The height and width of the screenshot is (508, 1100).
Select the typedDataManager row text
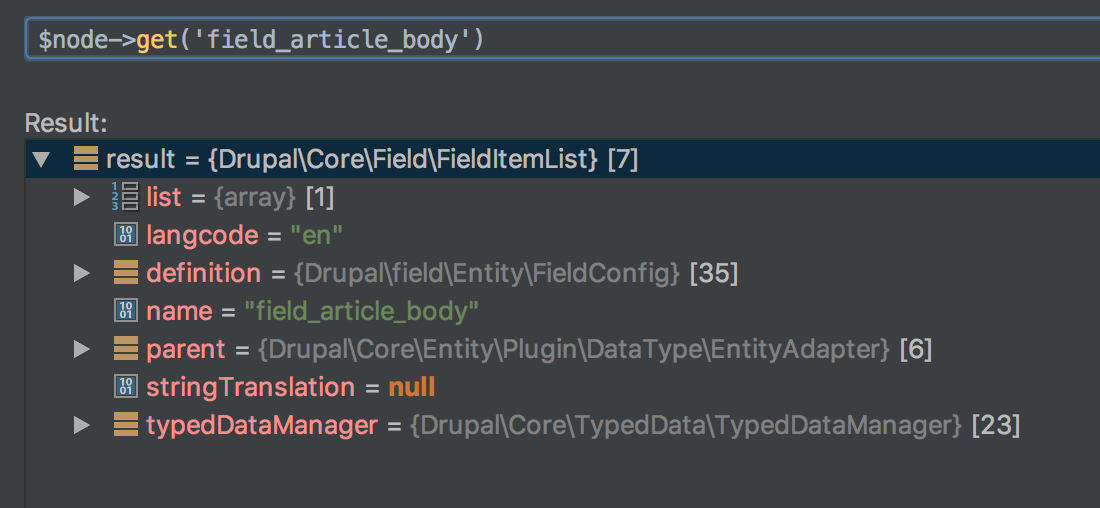[x=583, y=425]
